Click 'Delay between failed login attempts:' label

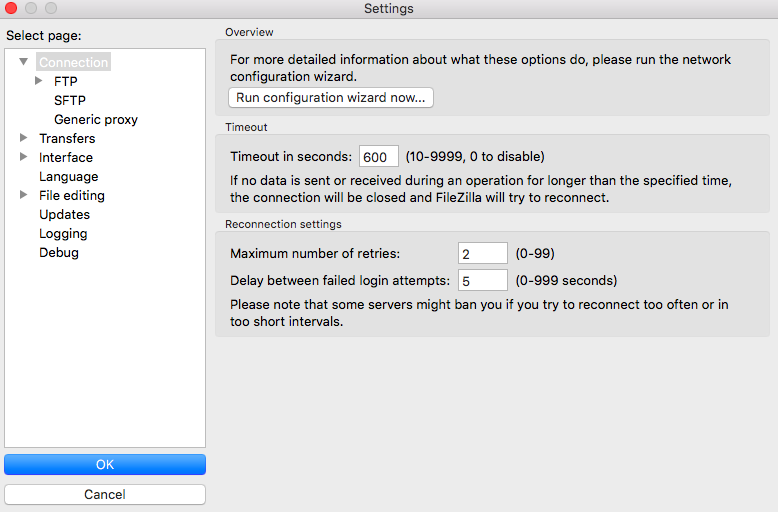tap(340, 281)
